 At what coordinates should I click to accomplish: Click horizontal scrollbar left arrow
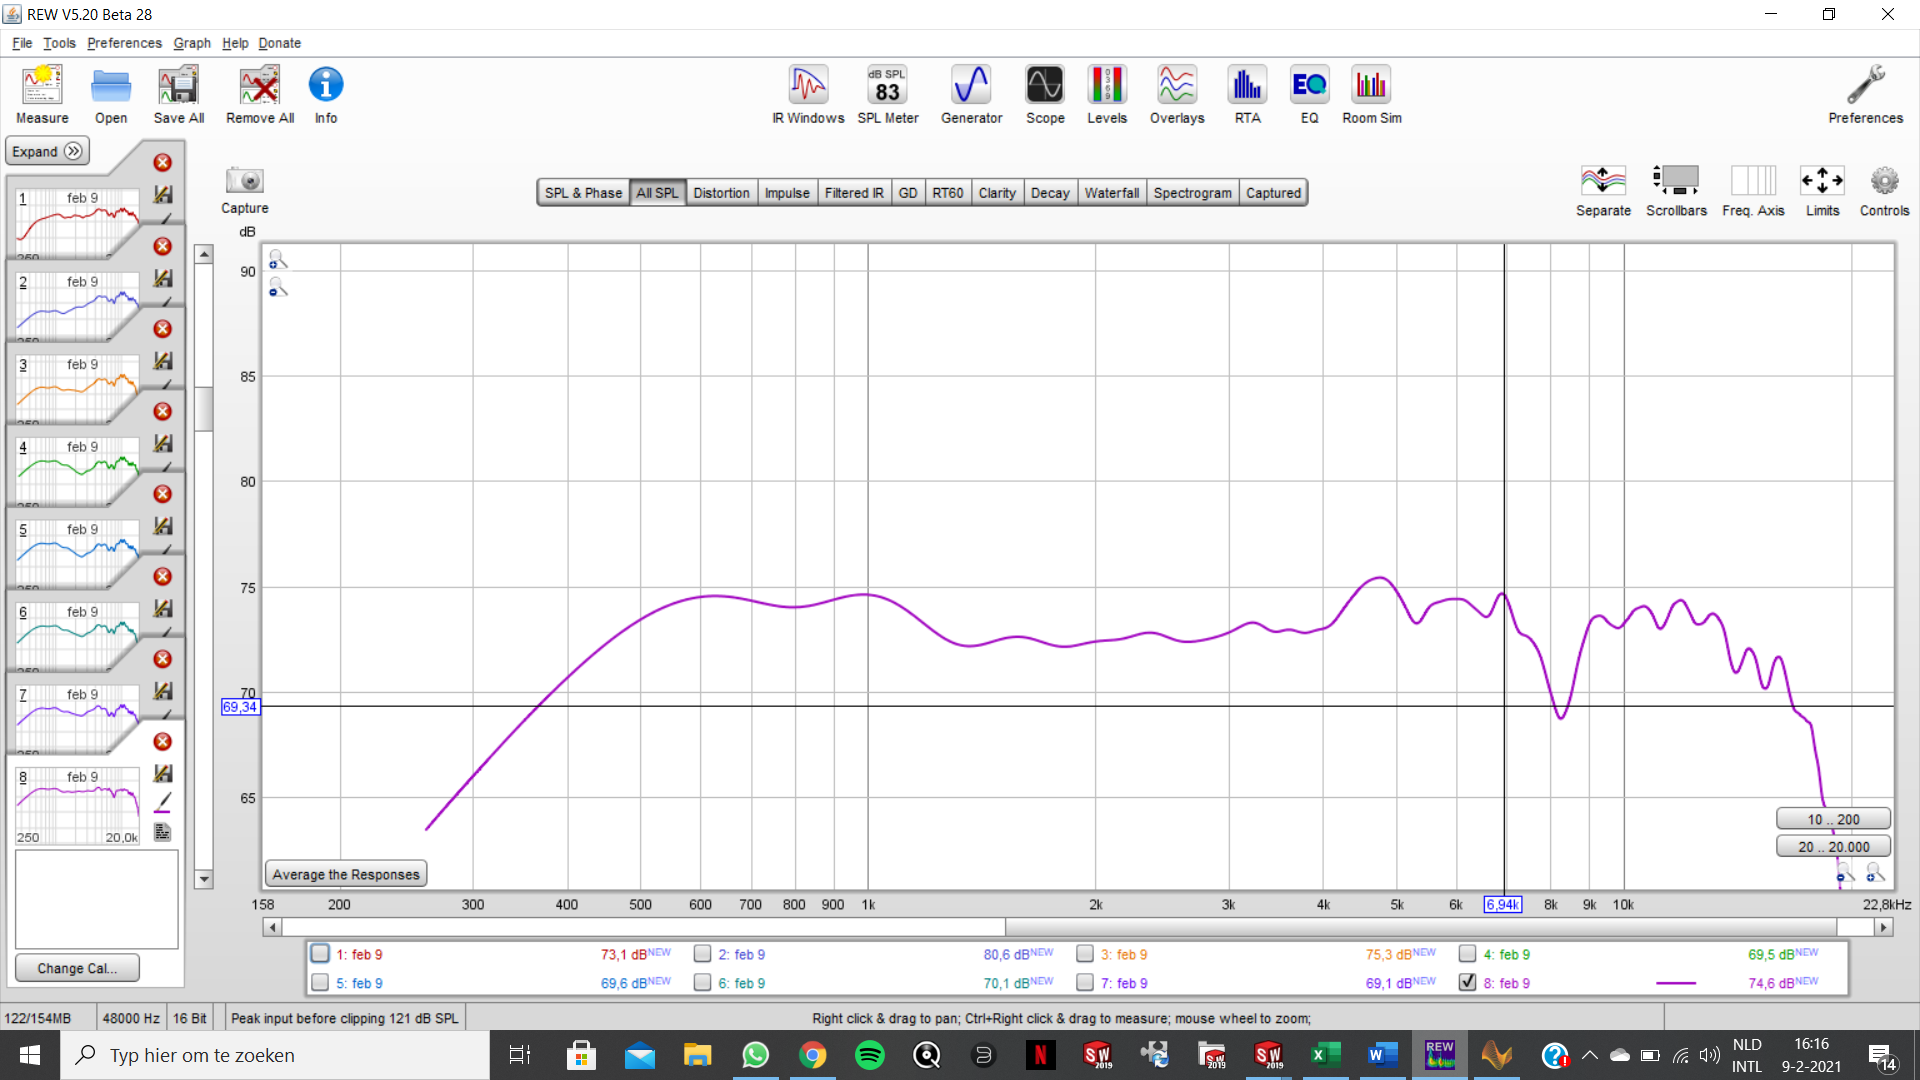click(x=272, y=927)
